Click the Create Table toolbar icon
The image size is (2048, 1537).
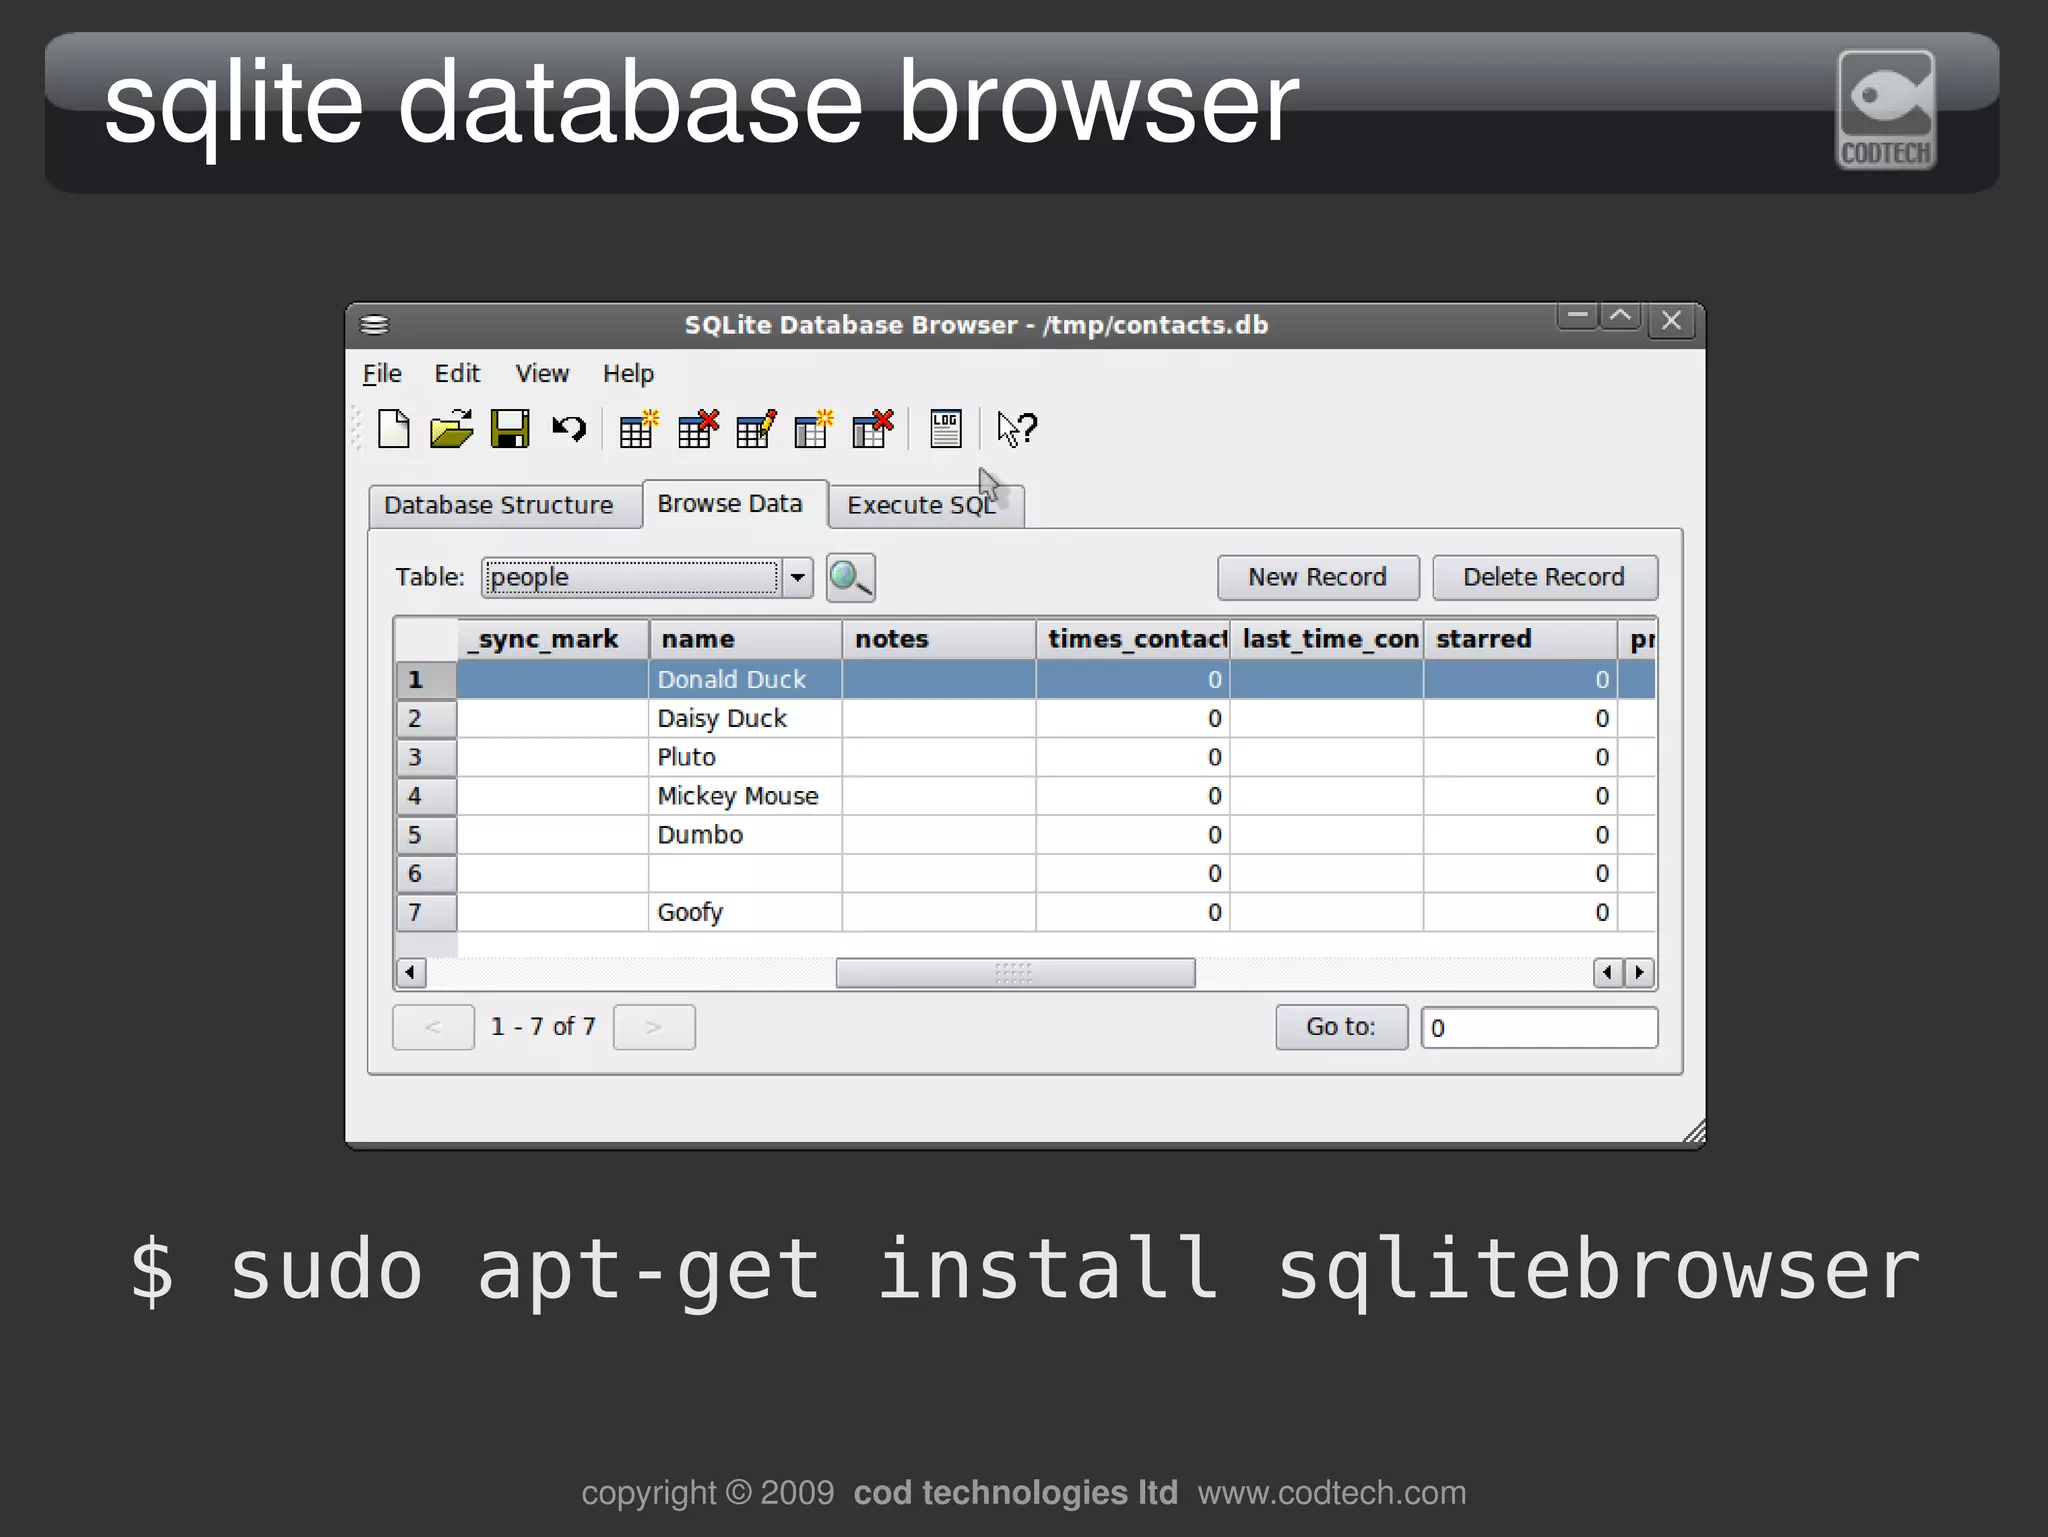638,429
